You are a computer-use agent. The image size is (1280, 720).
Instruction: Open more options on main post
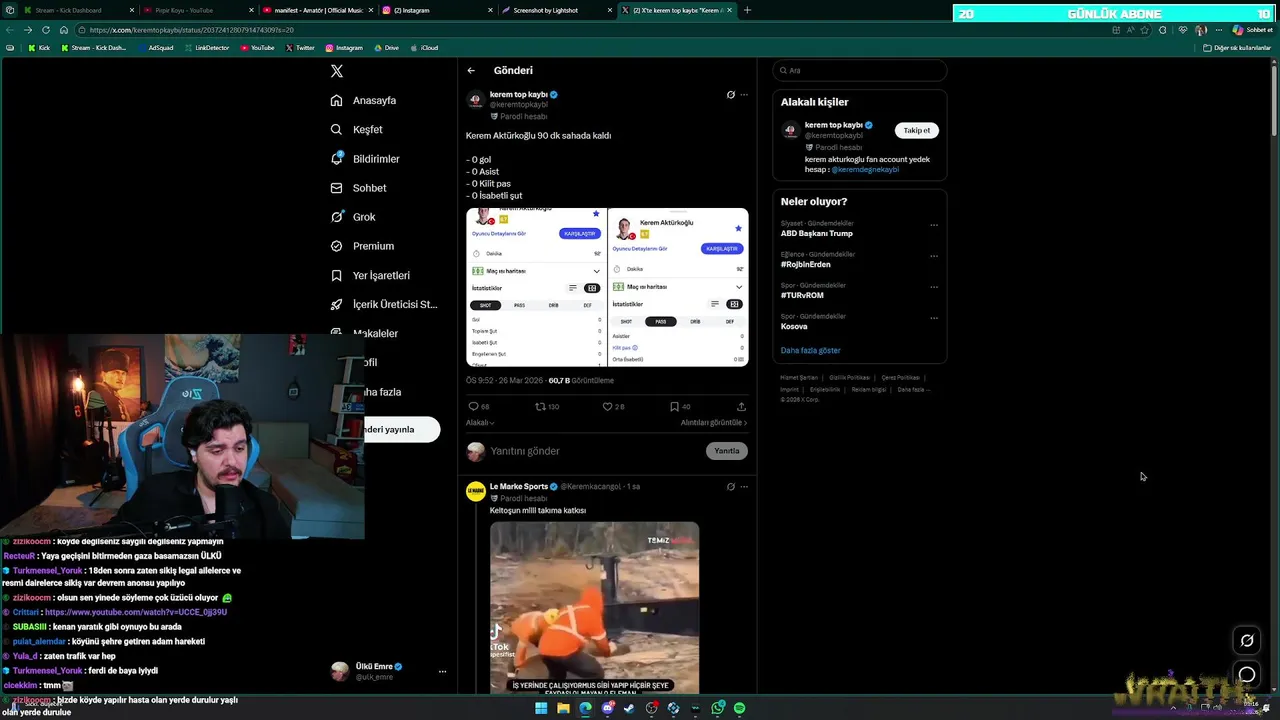point(744,95)
